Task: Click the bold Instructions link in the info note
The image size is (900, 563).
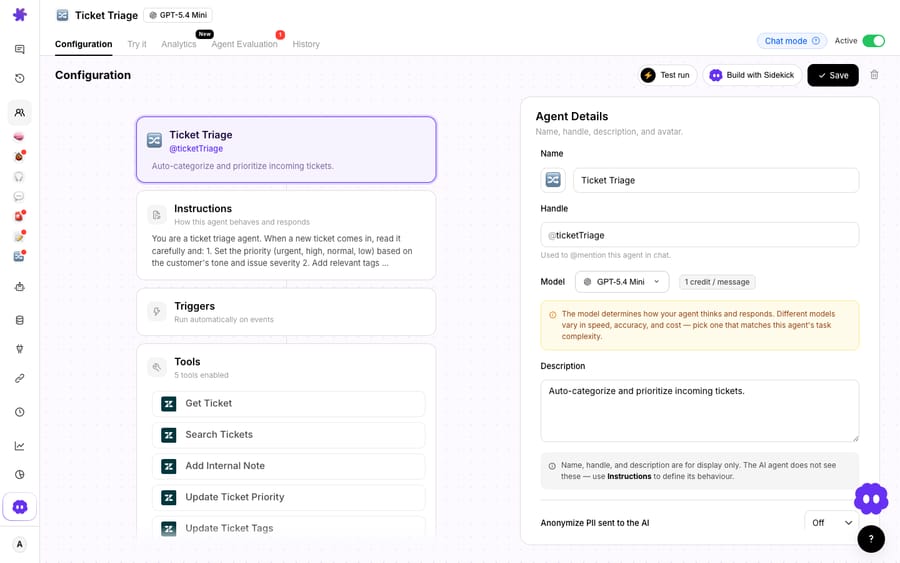Action: point(629,476)
